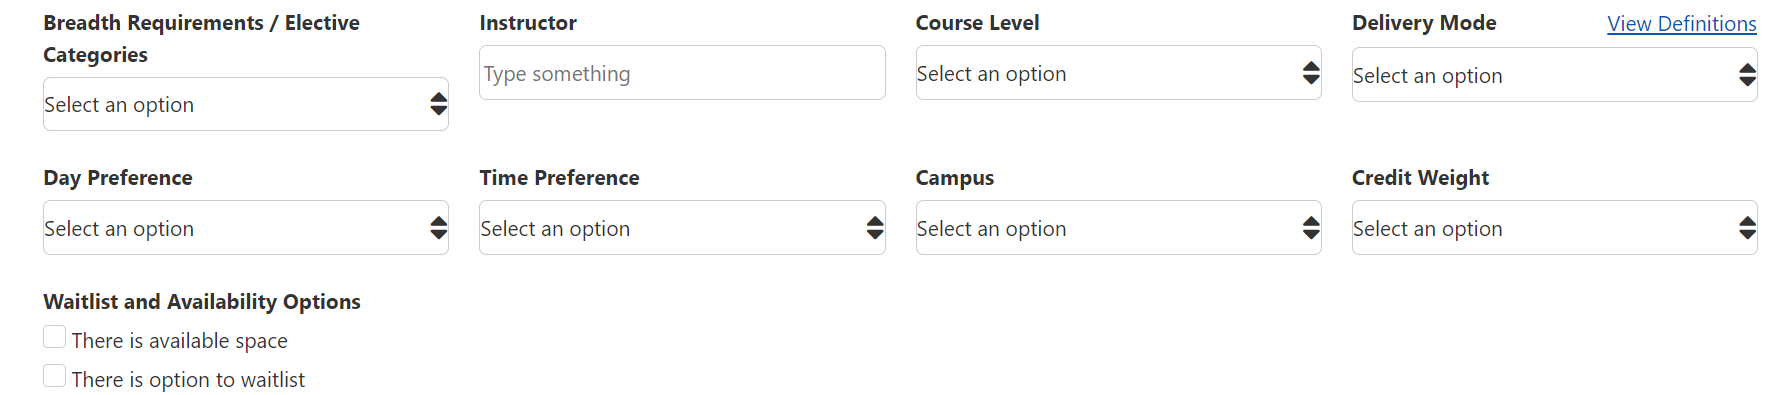This screenshot has height=395, width=1781.
Task: Expand the Delivery Mode dropdown
Action: click(x=1554, y=75)
